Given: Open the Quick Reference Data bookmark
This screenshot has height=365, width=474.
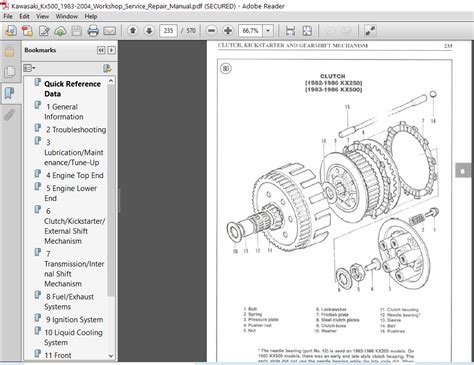Looking at the screenshot, I should point(72,89).
